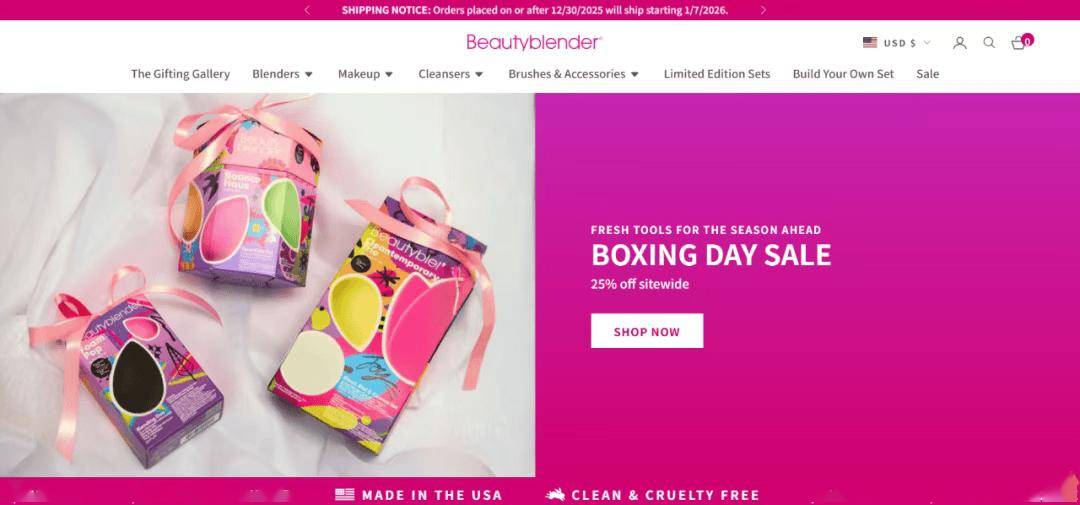Open The Gifting Gallery menu item

(180, 74)
